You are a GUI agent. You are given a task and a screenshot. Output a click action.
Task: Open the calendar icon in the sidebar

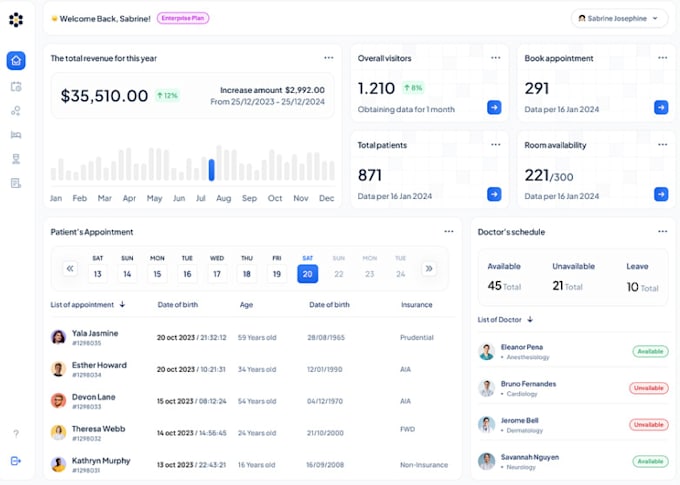coord(16,87)
